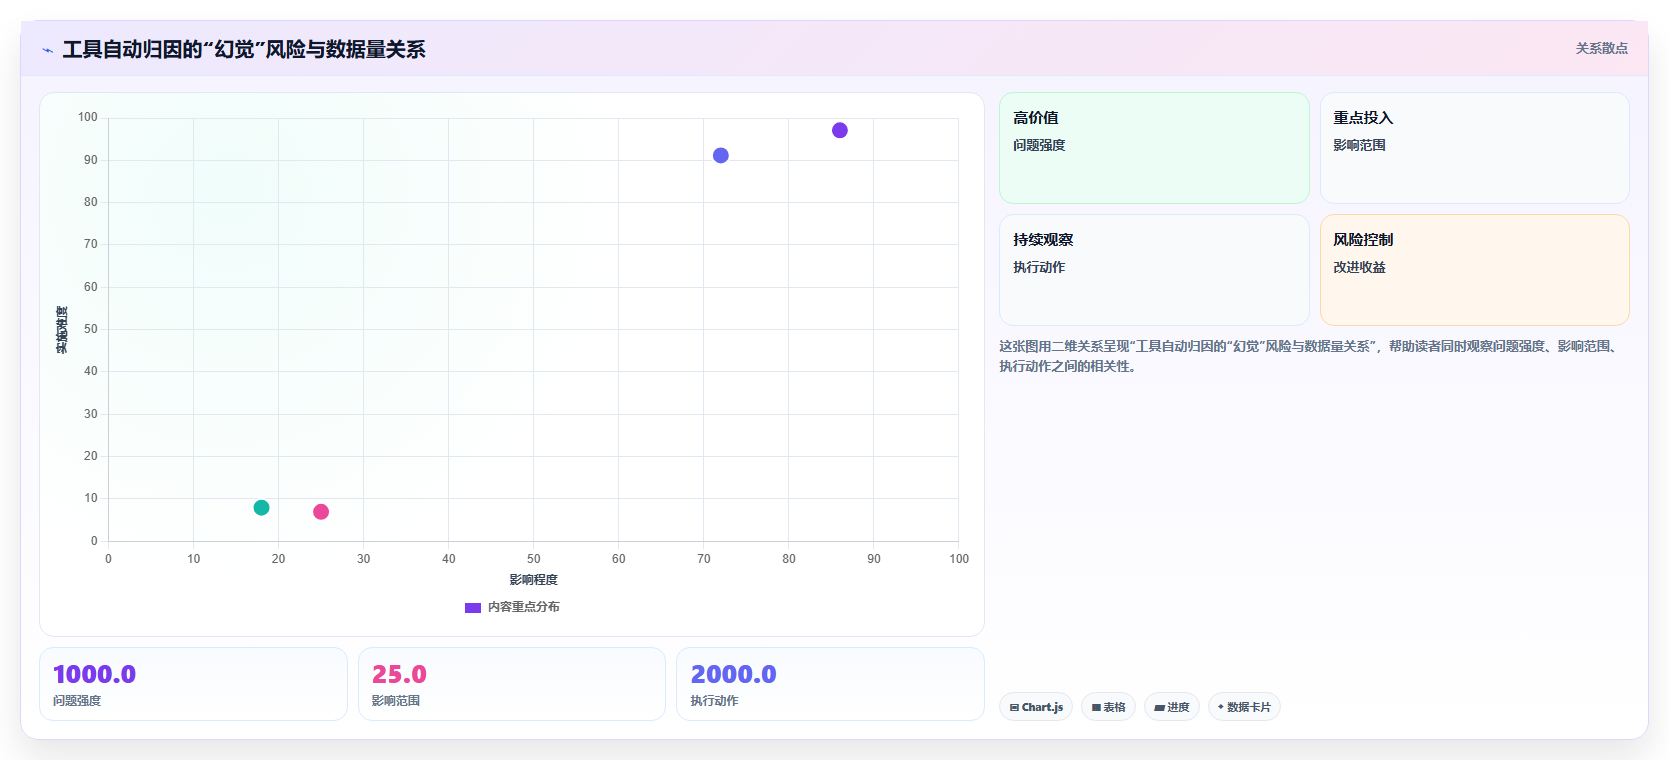
Task: Open the 持续观察 quadrant card
Action: pyautogui.click(x=1154, y=270)
